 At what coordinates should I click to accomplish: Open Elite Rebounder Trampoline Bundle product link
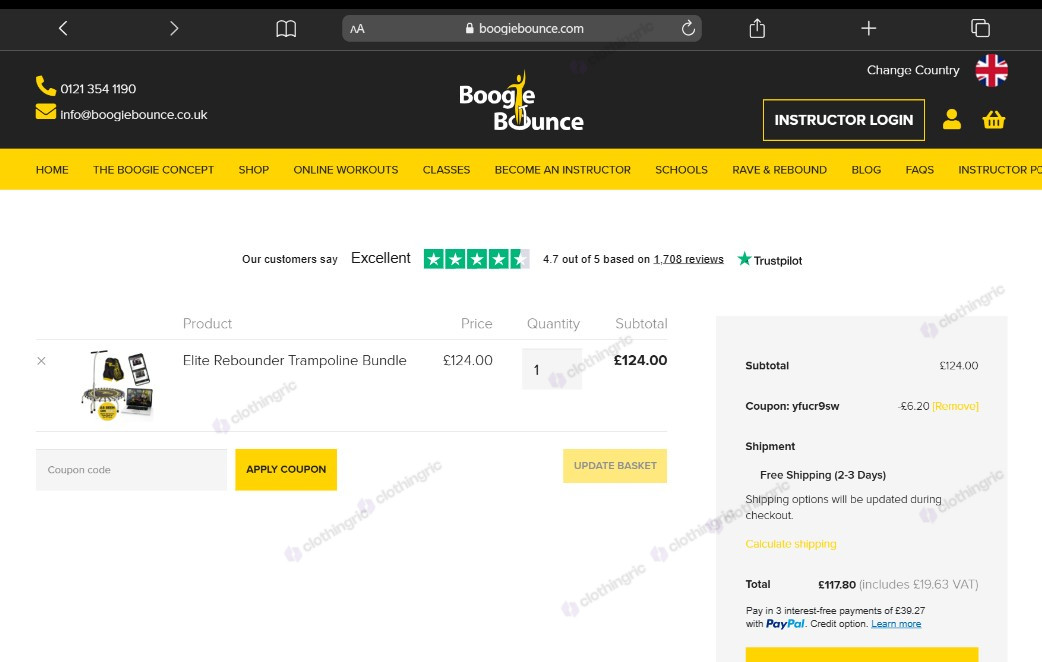pyautogui.click(x=294, y=360)
